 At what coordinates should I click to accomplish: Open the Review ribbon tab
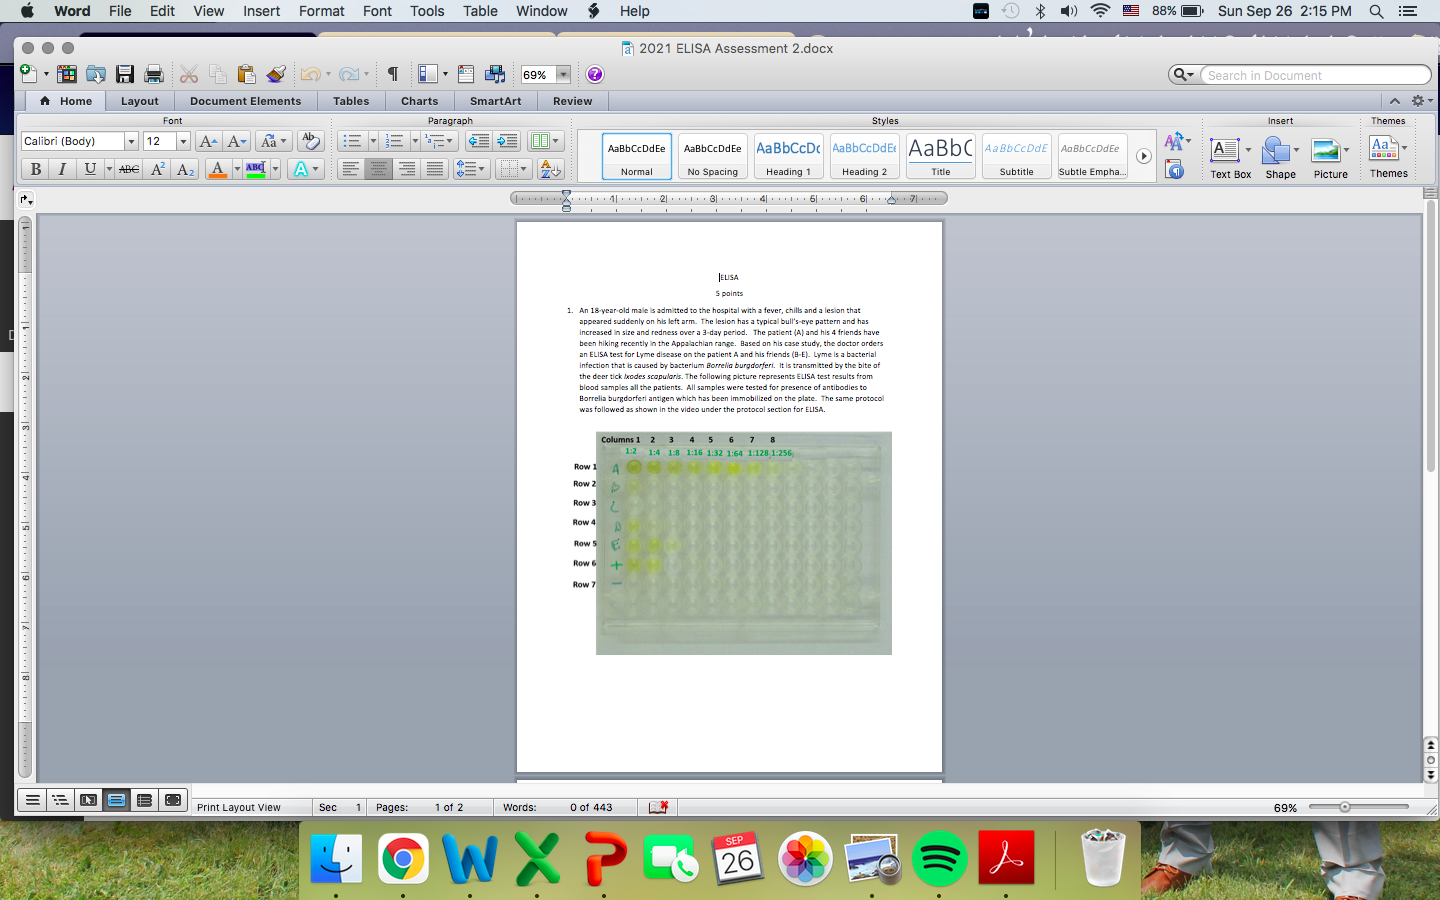572,101
